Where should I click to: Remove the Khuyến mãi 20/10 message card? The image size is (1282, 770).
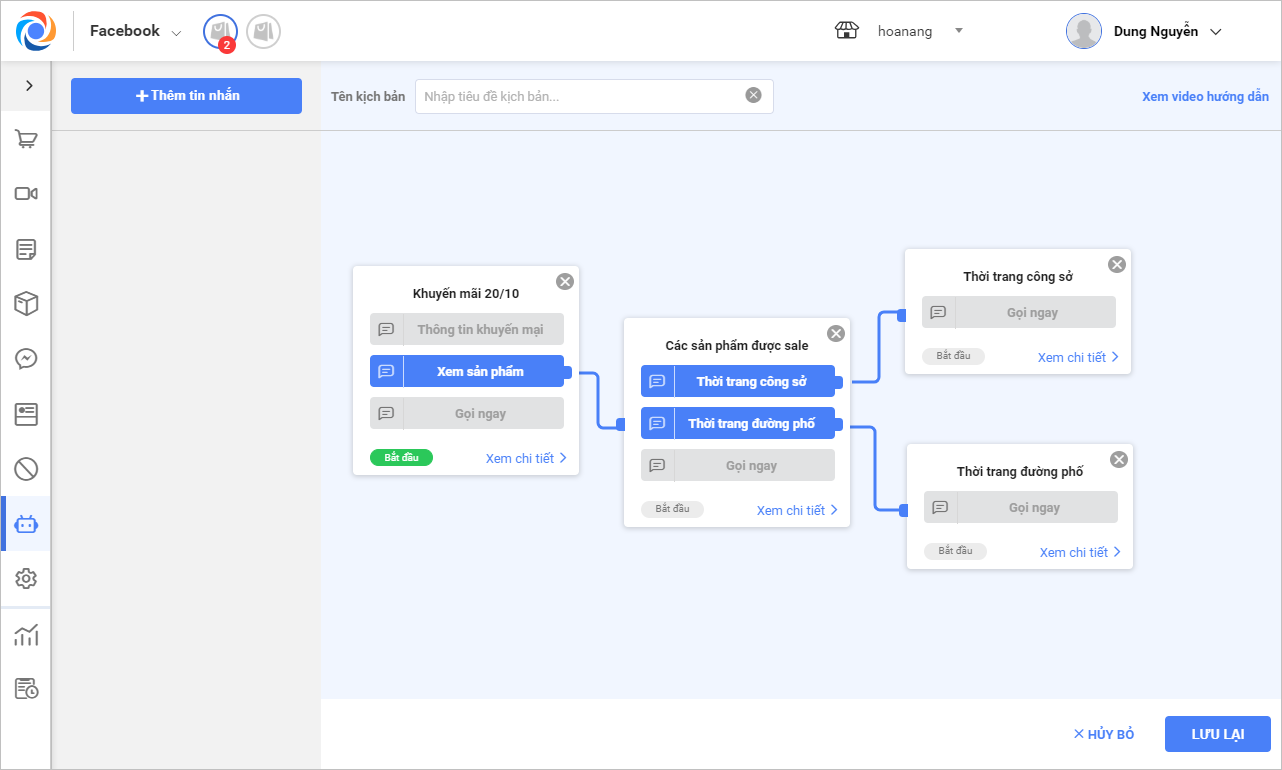coord(565,281)
